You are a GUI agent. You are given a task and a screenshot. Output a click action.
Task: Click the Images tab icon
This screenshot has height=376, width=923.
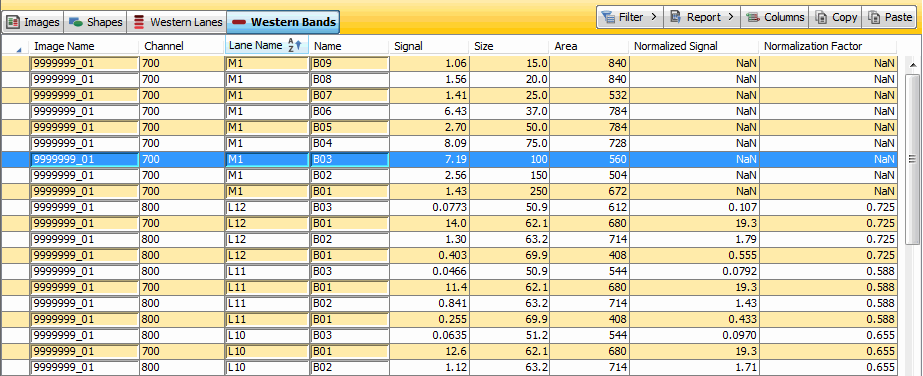click(14, 22)
